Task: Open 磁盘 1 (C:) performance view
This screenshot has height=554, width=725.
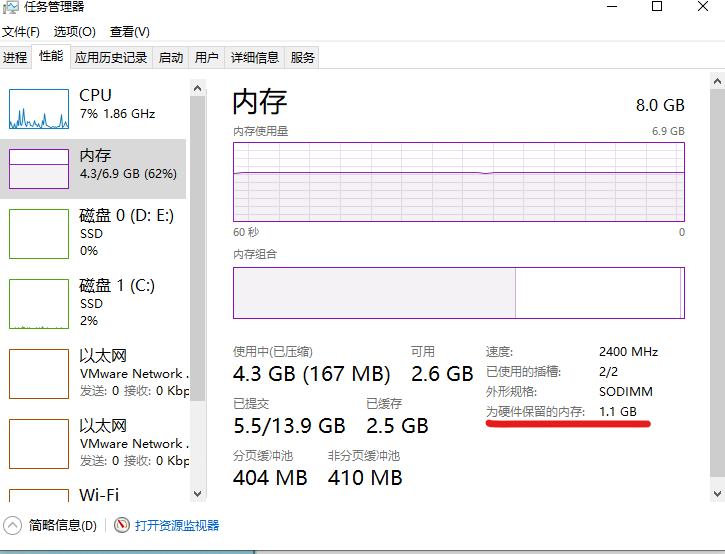Action: click(x=93, y=303)
